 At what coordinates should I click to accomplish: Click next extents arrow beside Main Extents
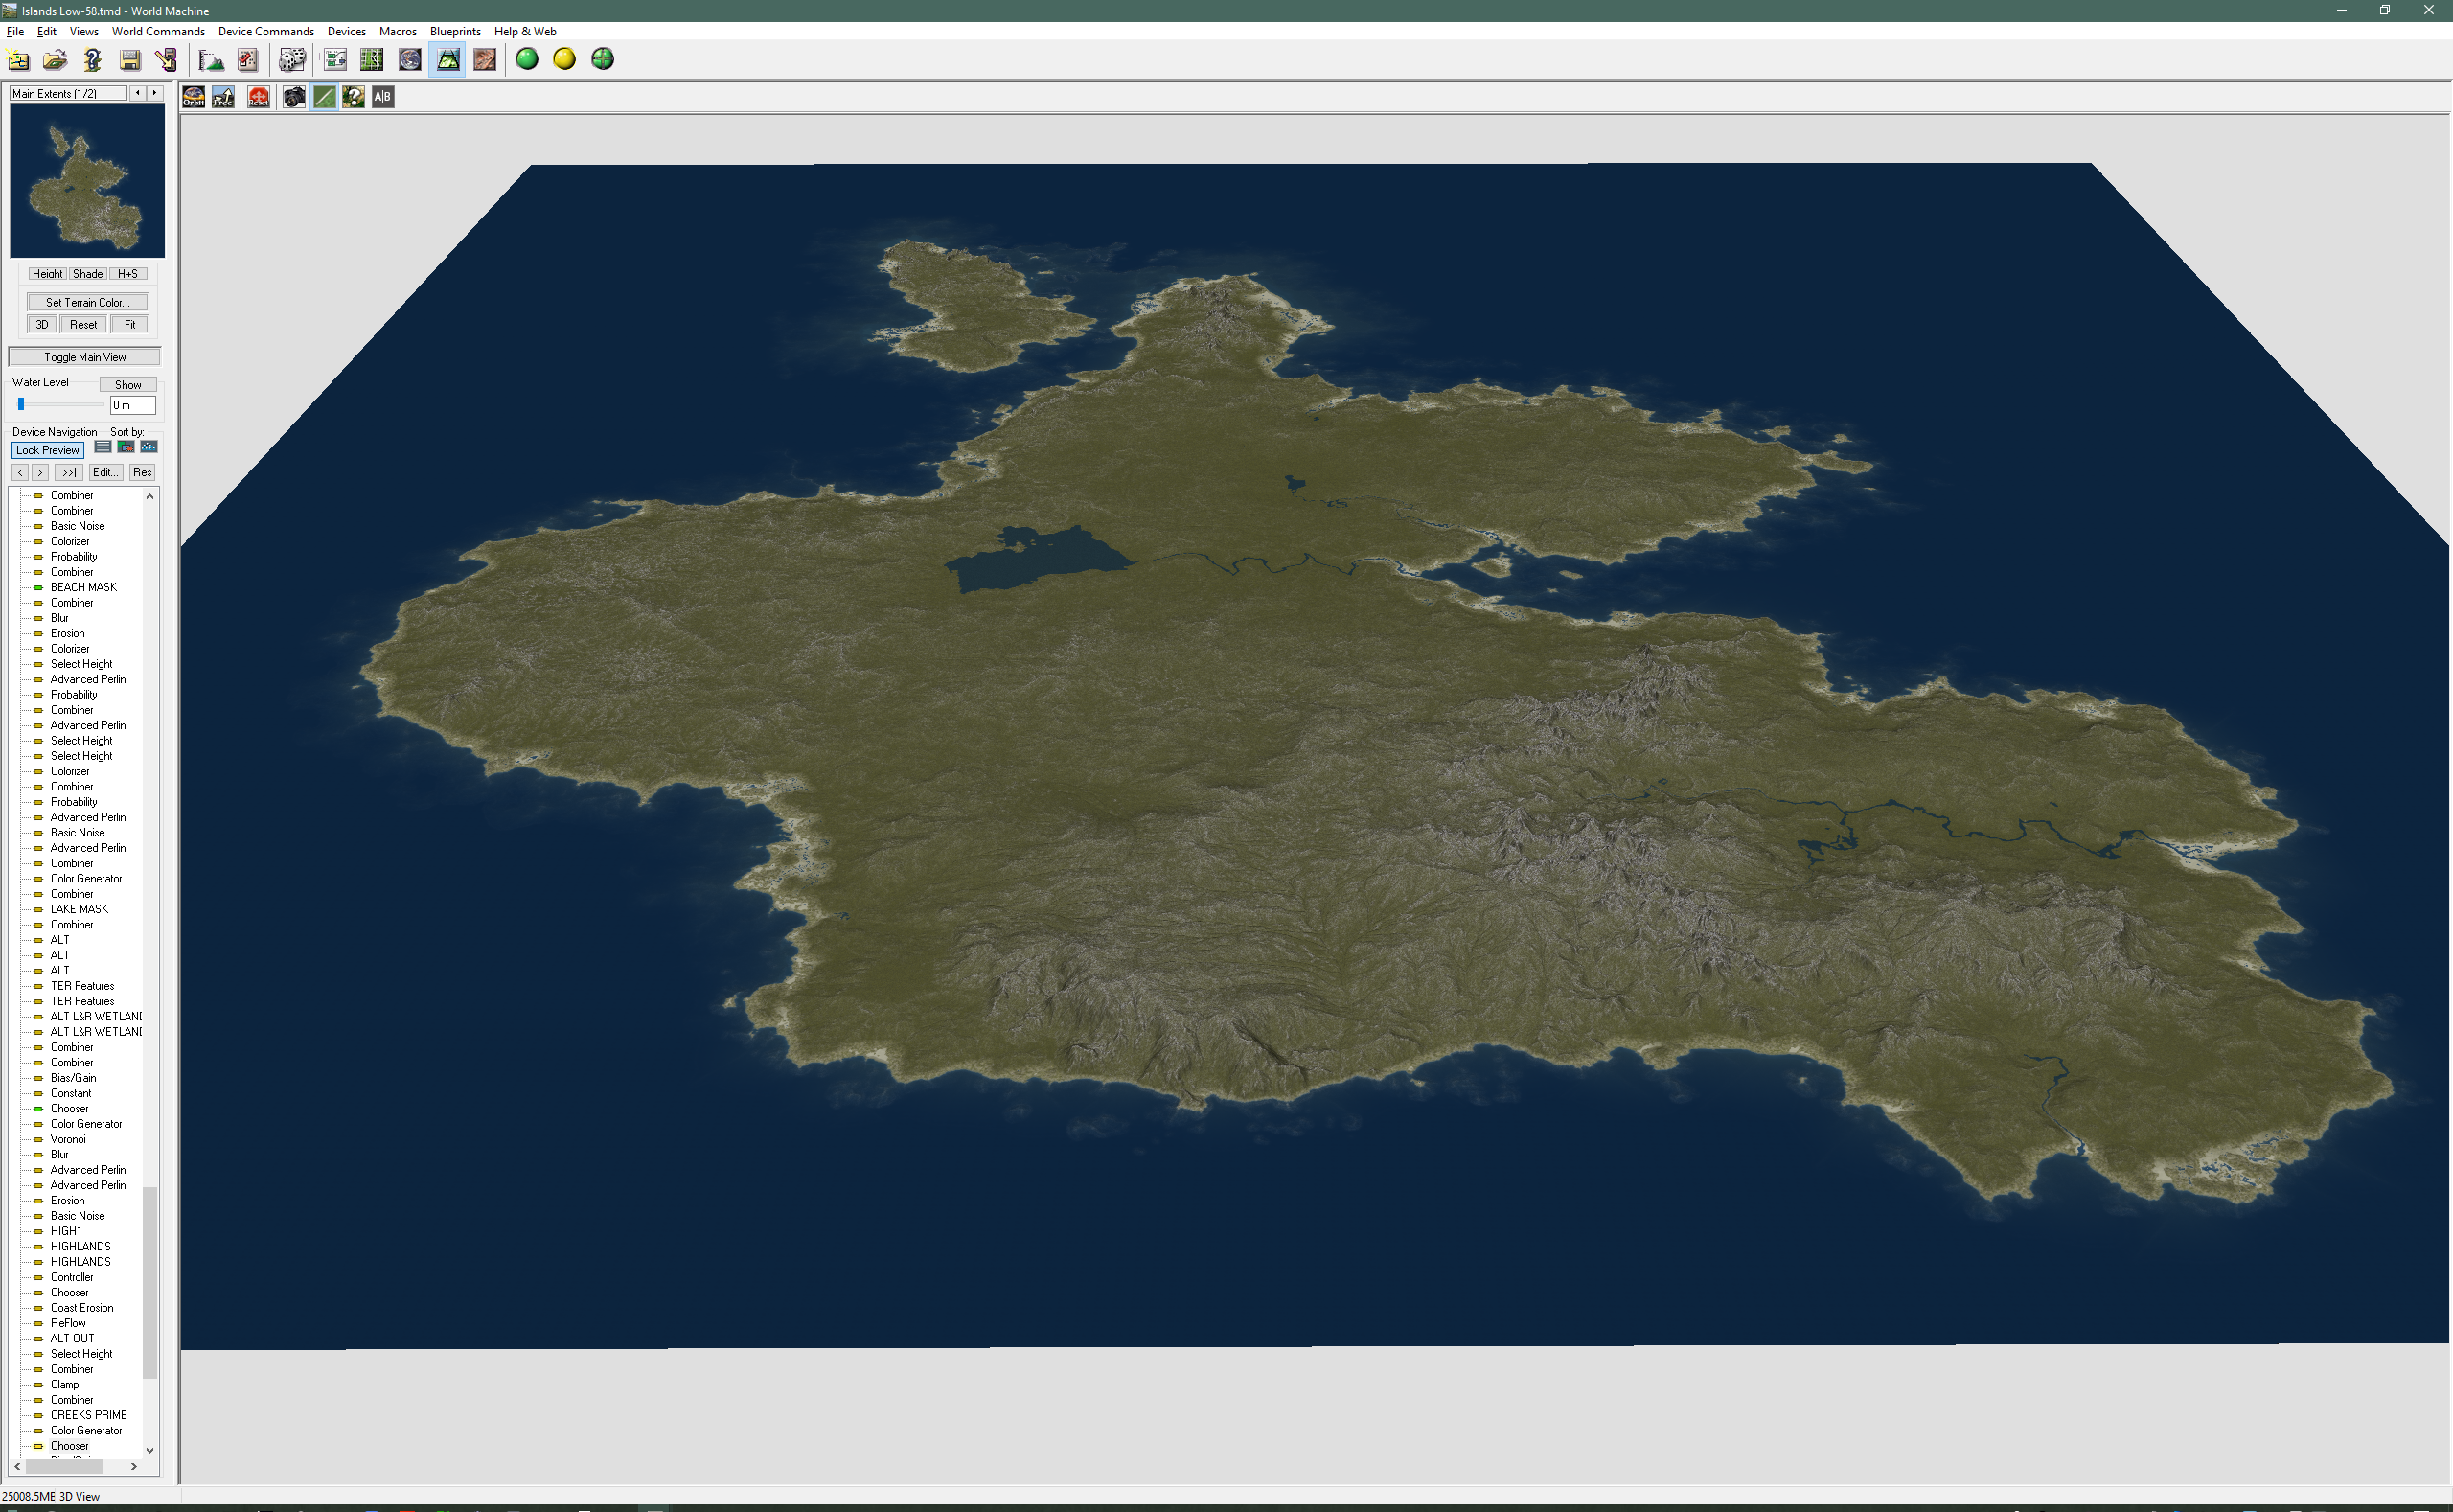point(155,93)
